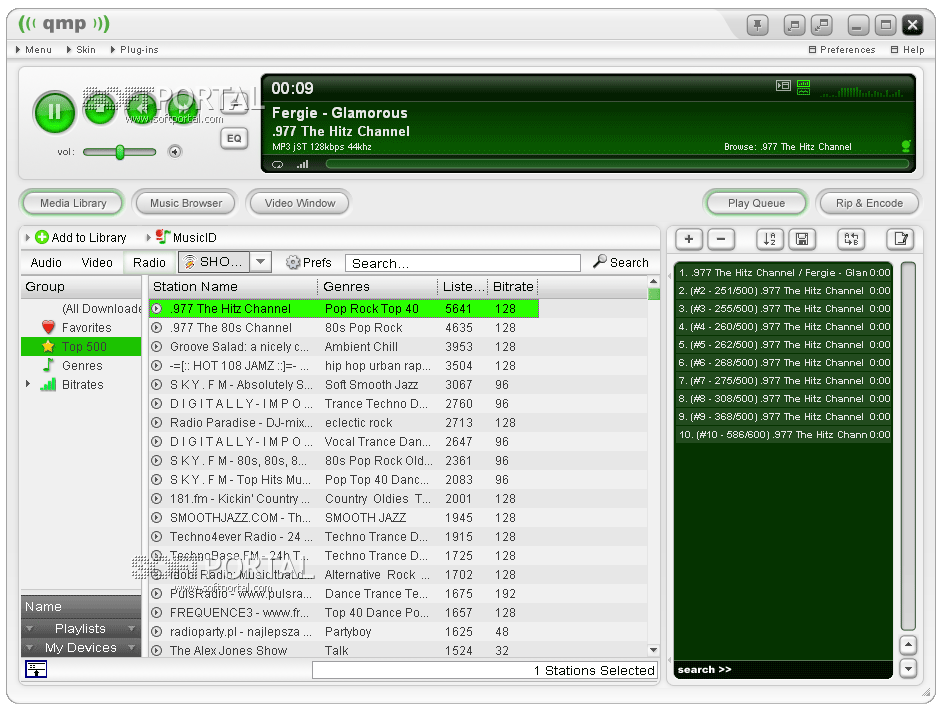Switch to the Video tab
943x718 pixels.
tap(97, 263)
